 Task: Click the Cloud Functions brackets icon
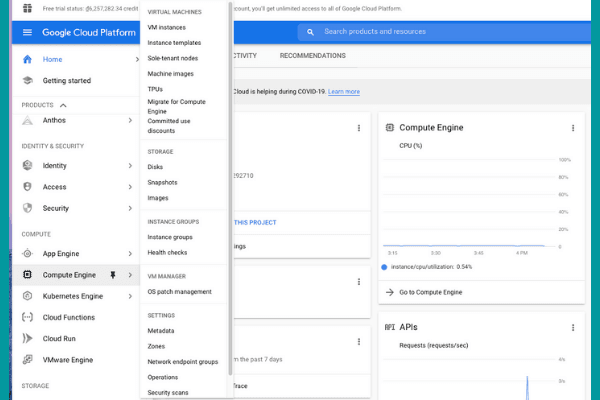pyautogui.click(x=27, y=317)
